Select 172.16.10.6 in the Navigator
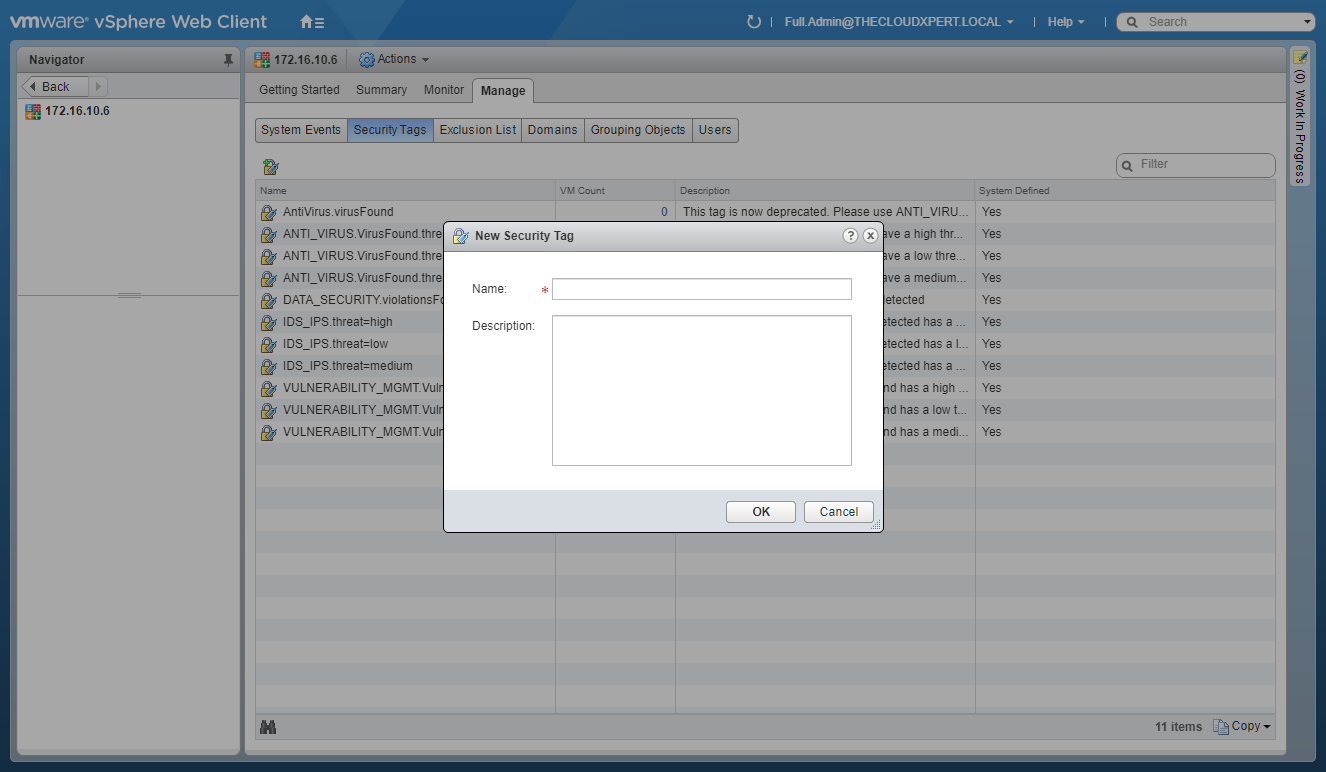This screenshot has width=1326, height=772. tap(77, 111)
